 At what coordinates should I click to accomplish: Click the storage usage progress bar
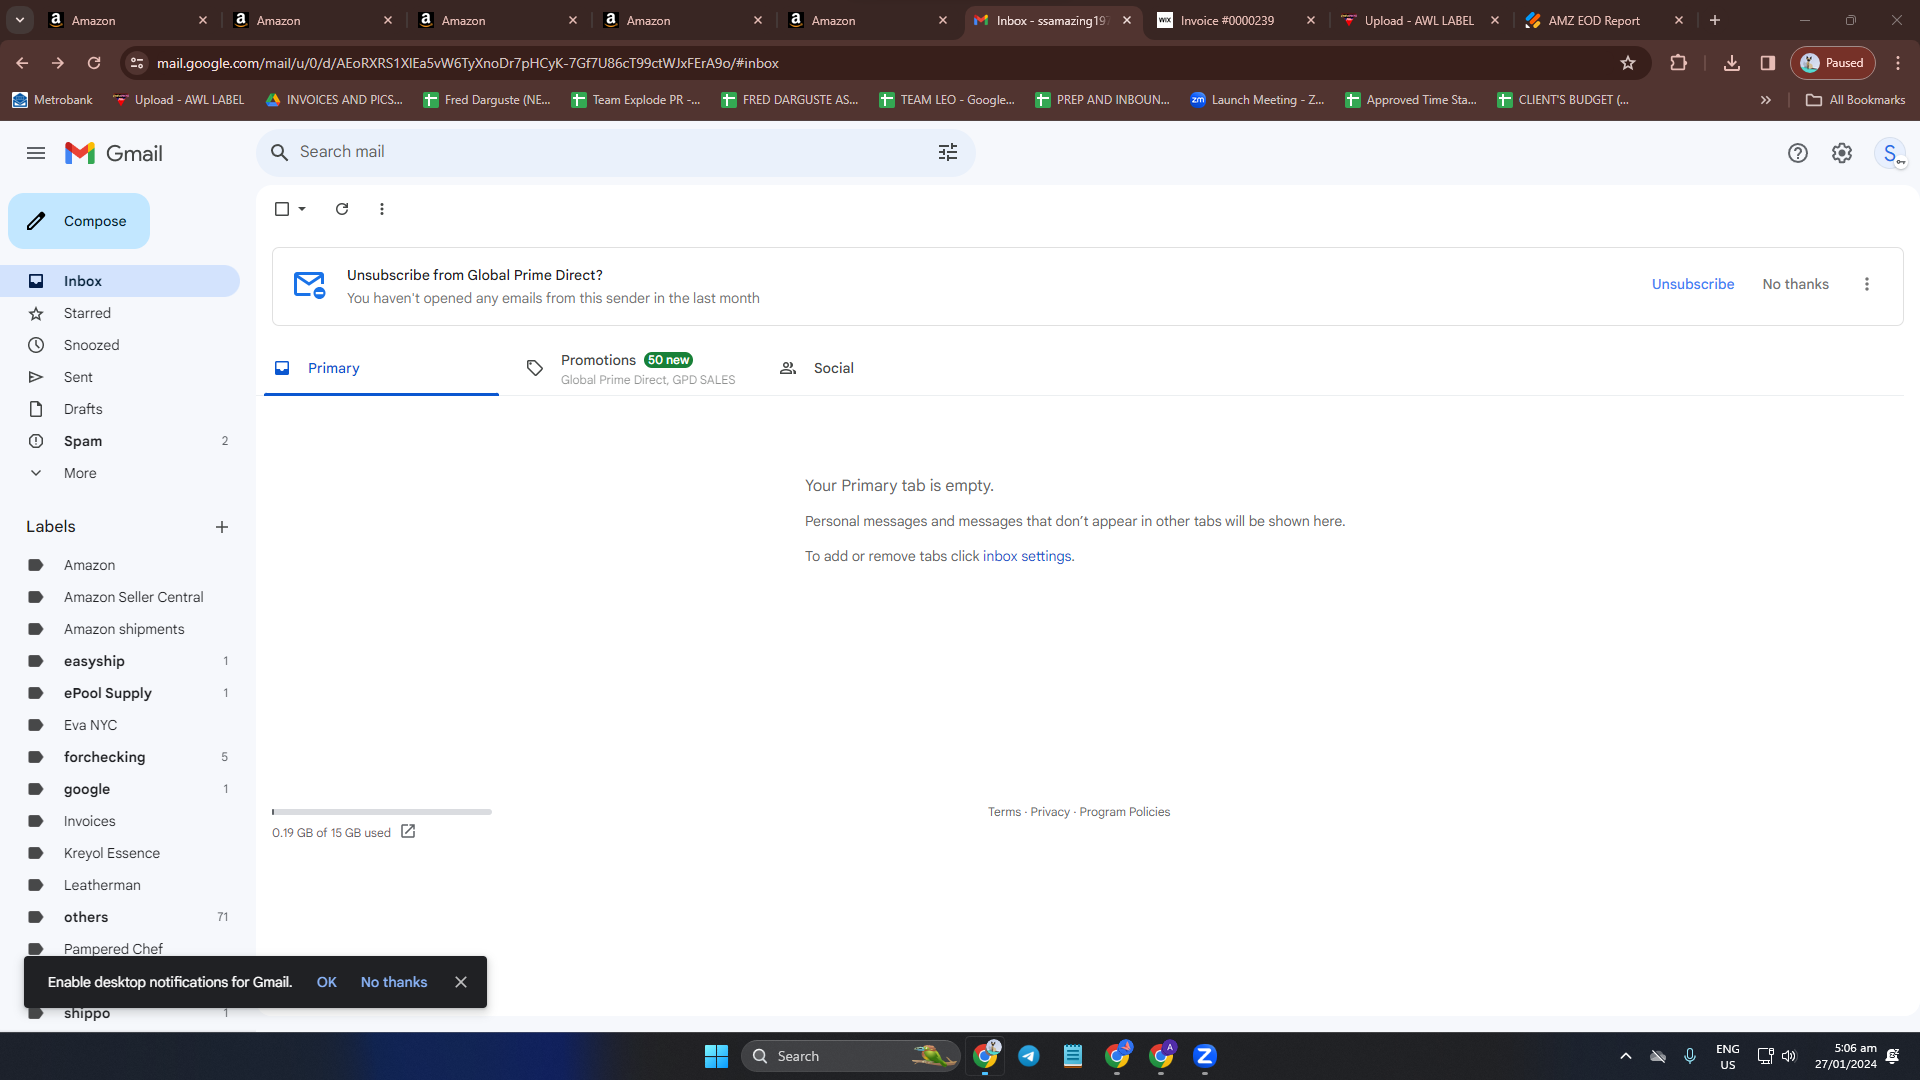[382, 812]
